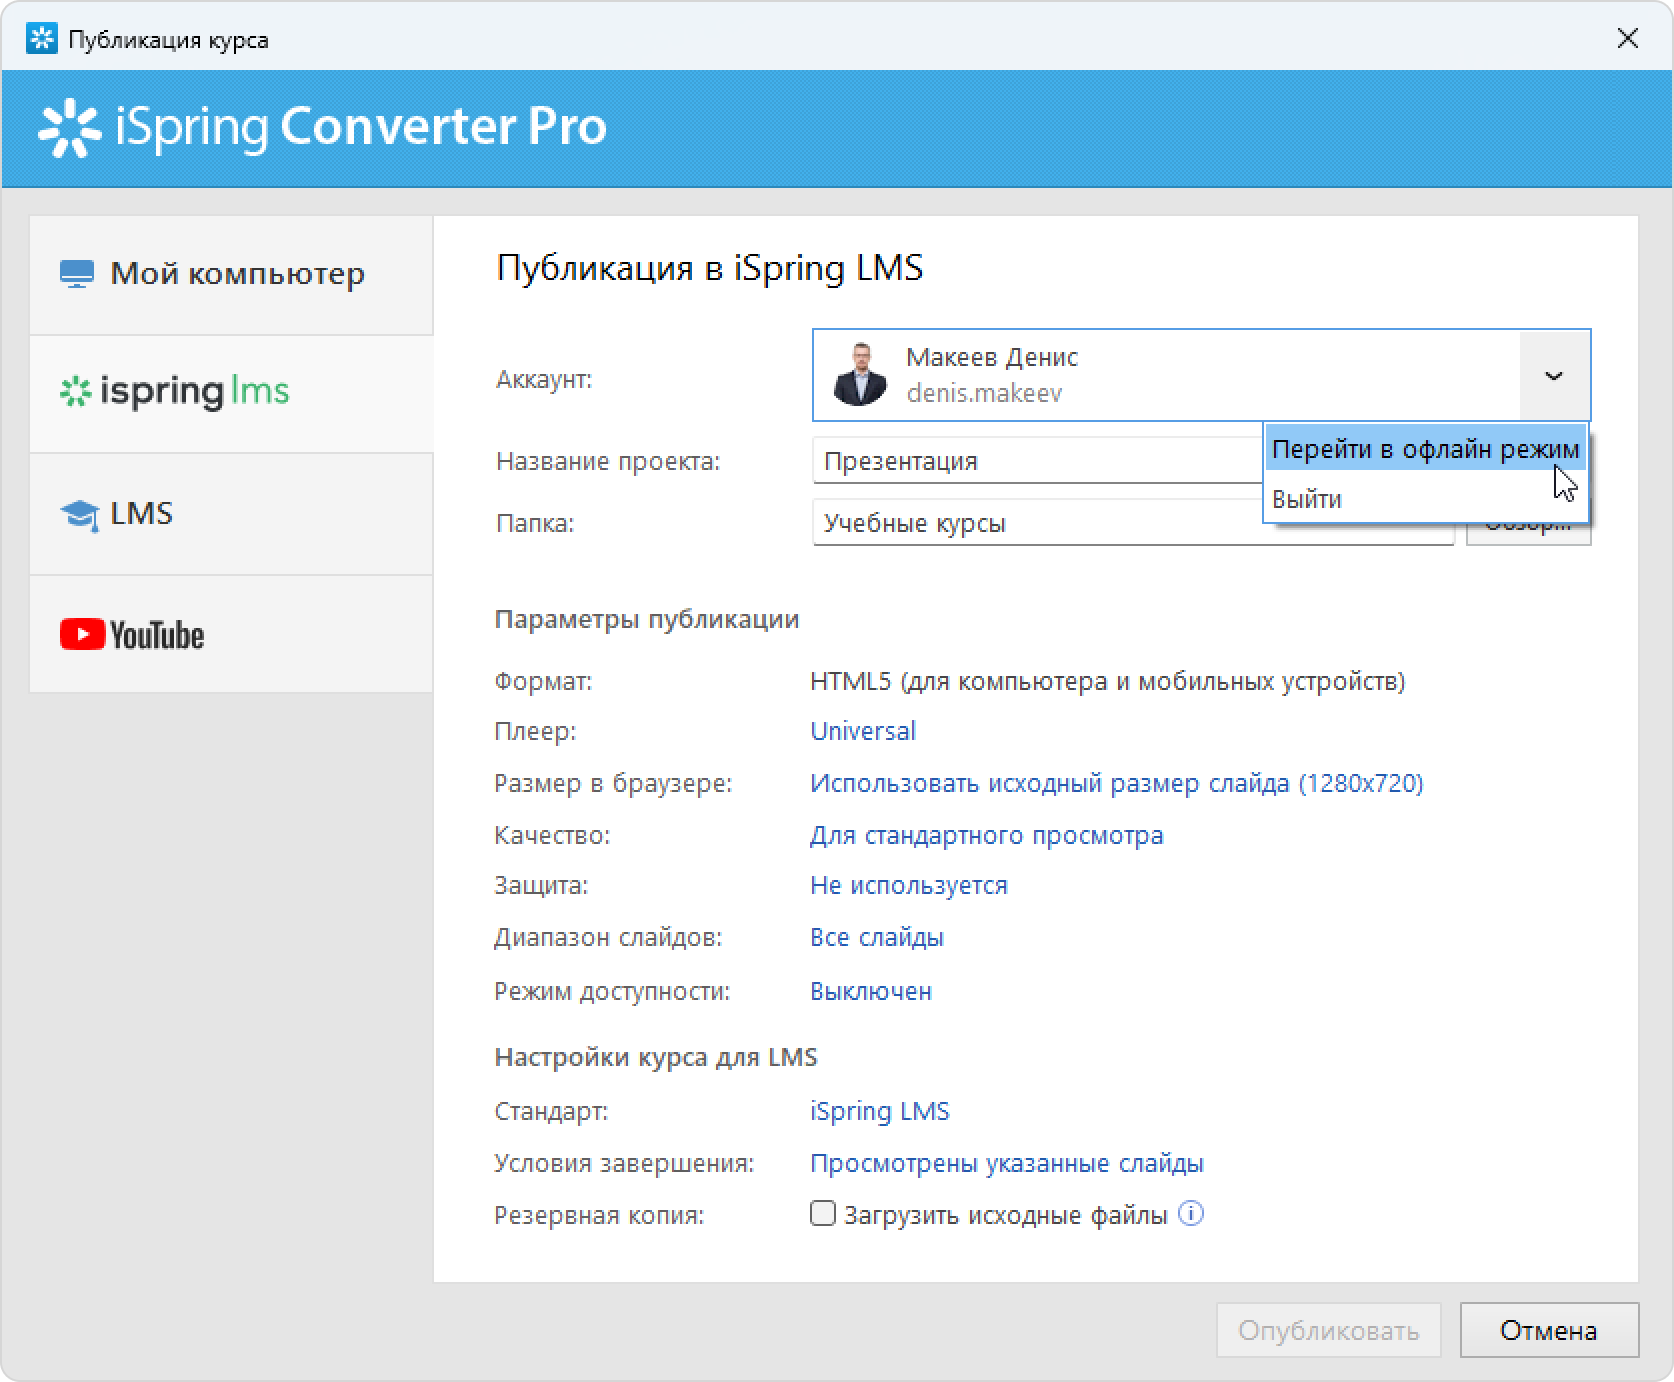Viewport: 1674px width, 1382px height.
Task: Click the 'Настройки курса для LMS' heading
Action: click(656, 1057)
